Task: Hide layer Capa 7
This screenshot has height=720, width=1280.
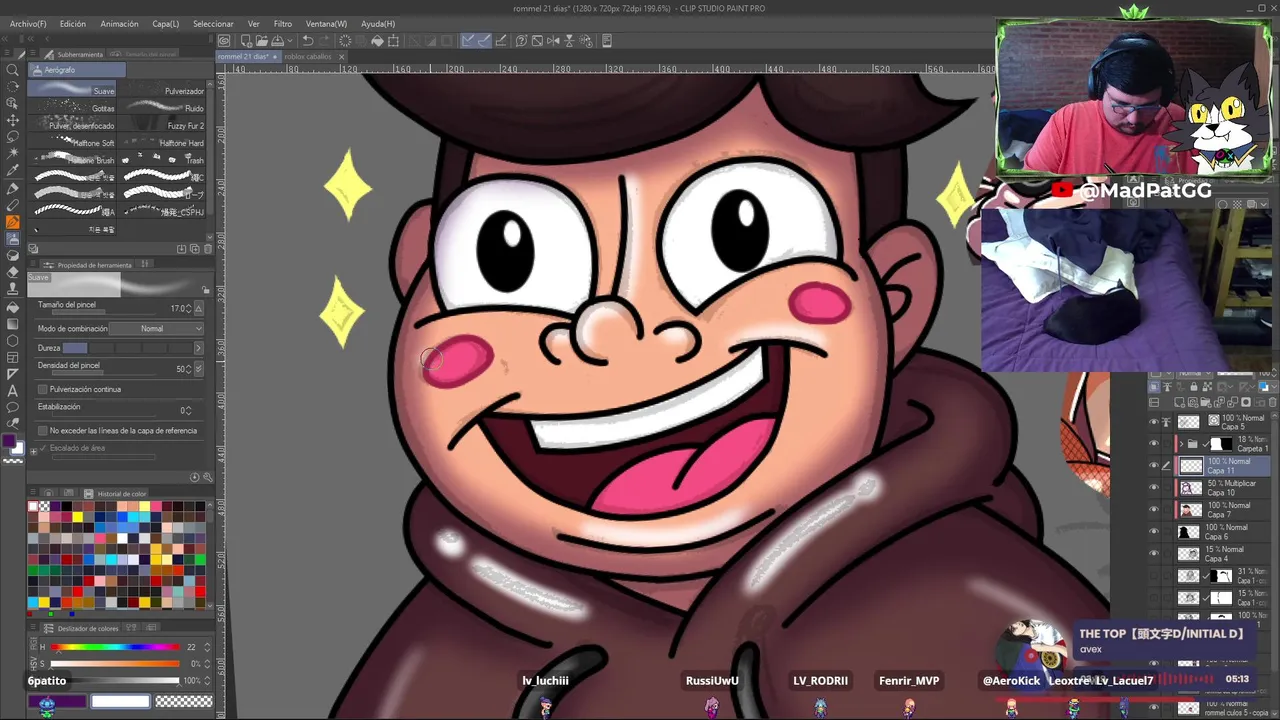Action: pyautogui.click(x=1153, y=510)
